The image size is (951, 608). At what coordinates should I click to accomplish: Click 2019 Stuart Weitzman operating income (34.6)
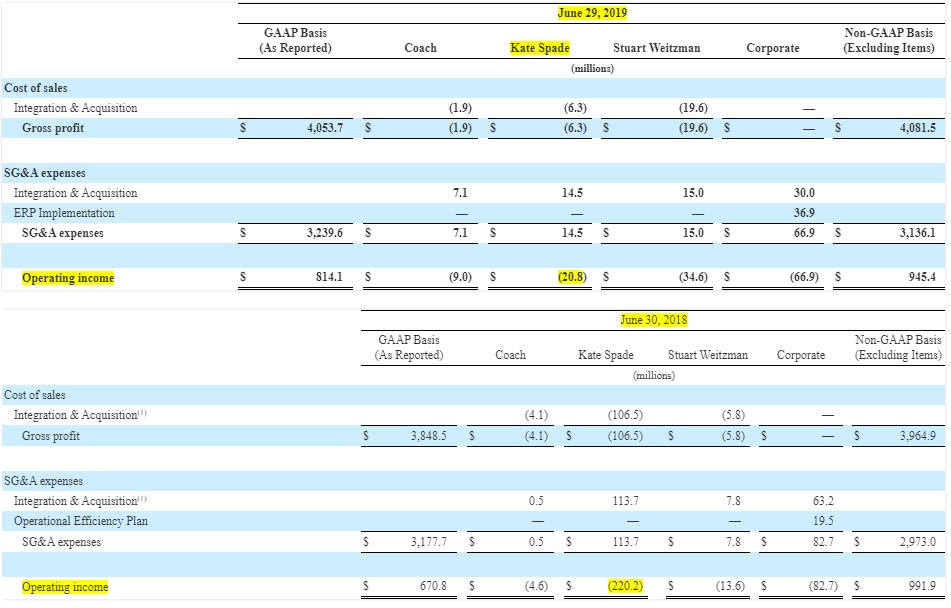693,277
